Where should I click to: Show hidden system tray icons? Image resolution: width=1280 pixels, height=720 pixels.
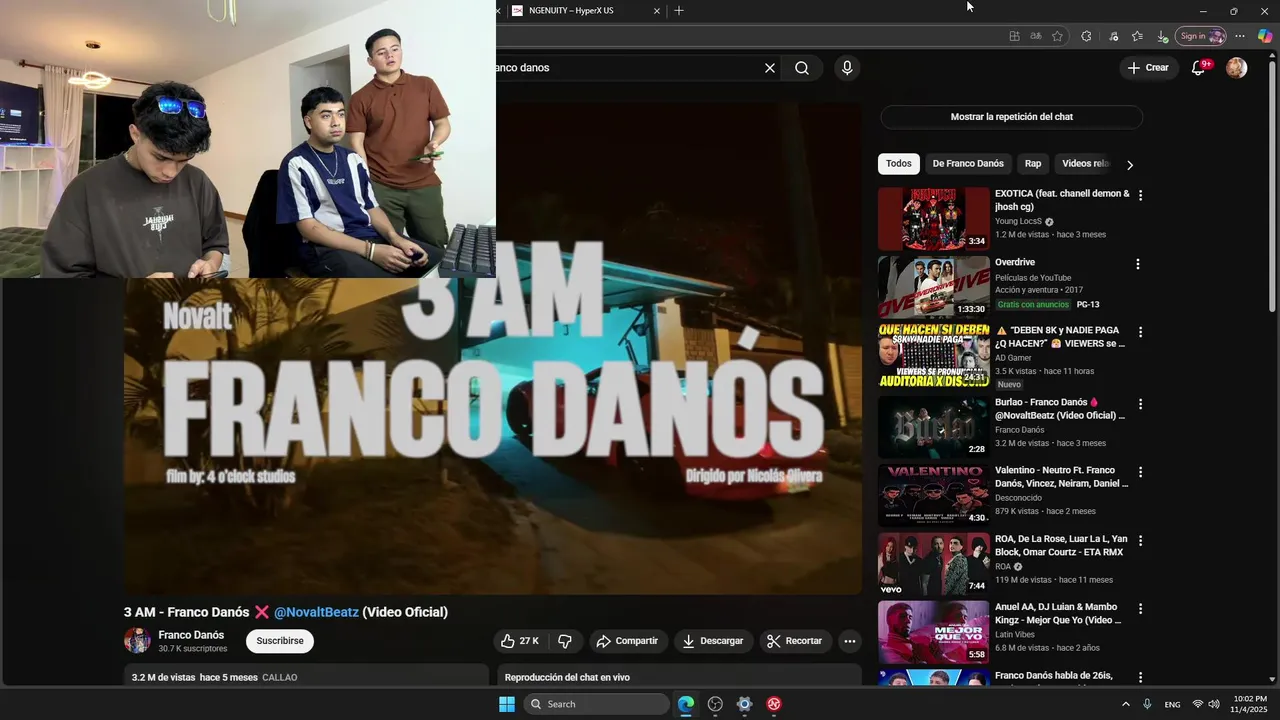1125,704
